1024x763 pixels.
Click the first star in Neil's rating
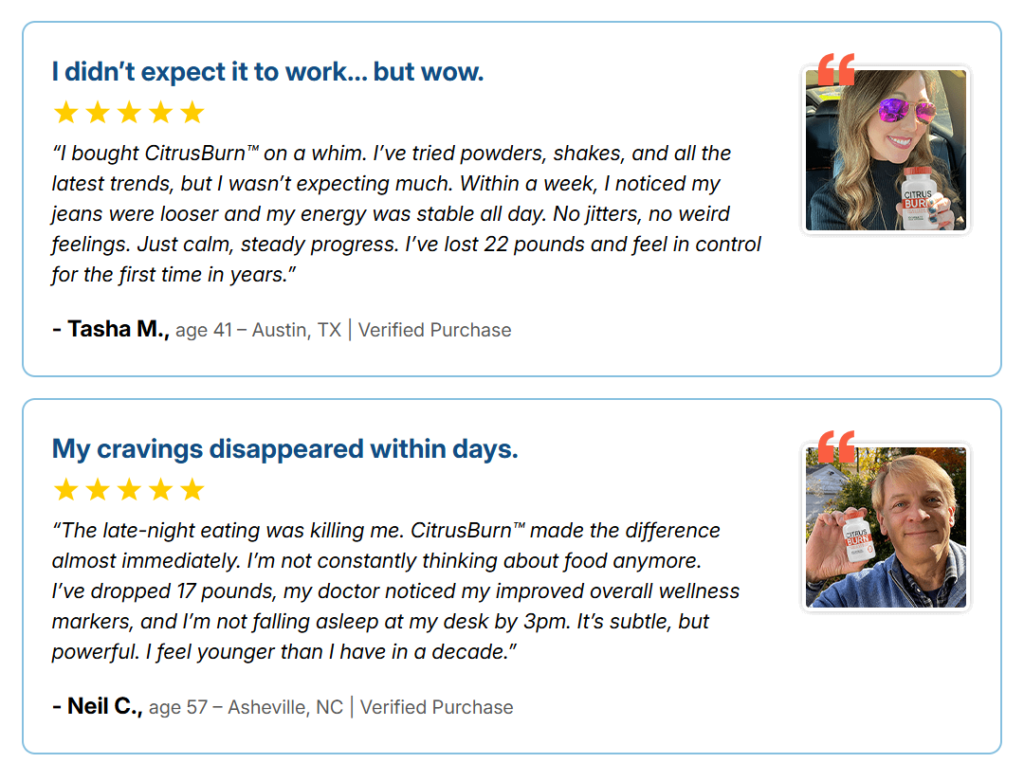point(66,489)
